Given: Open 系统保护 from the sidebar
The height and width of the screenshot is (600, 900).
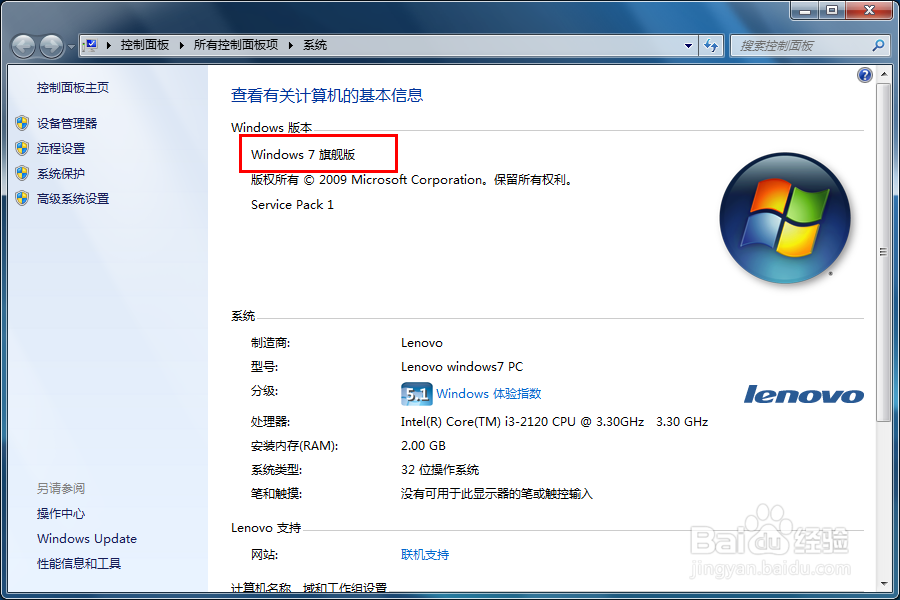Looking at the screenshot, I should coord(61,173).
